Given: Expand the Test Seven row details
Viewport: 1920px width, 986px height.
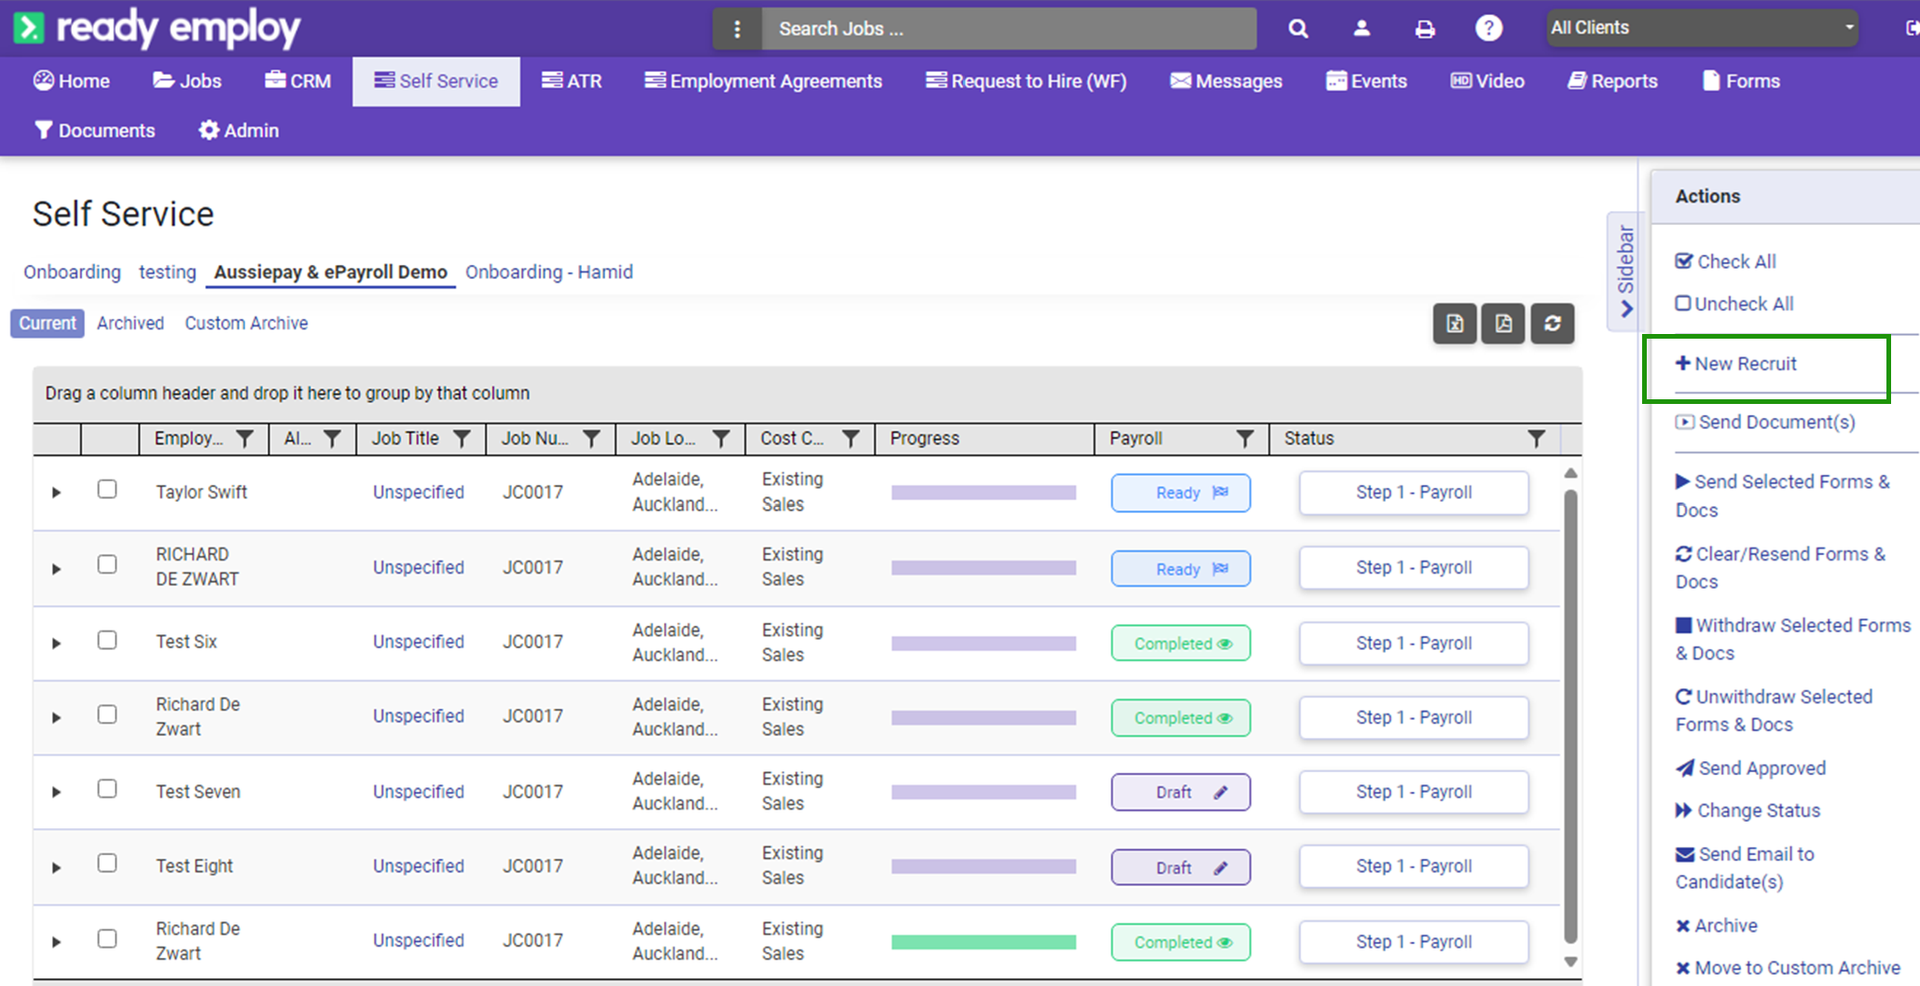Looking at the screenshot, I should click(x=56, y=792).
